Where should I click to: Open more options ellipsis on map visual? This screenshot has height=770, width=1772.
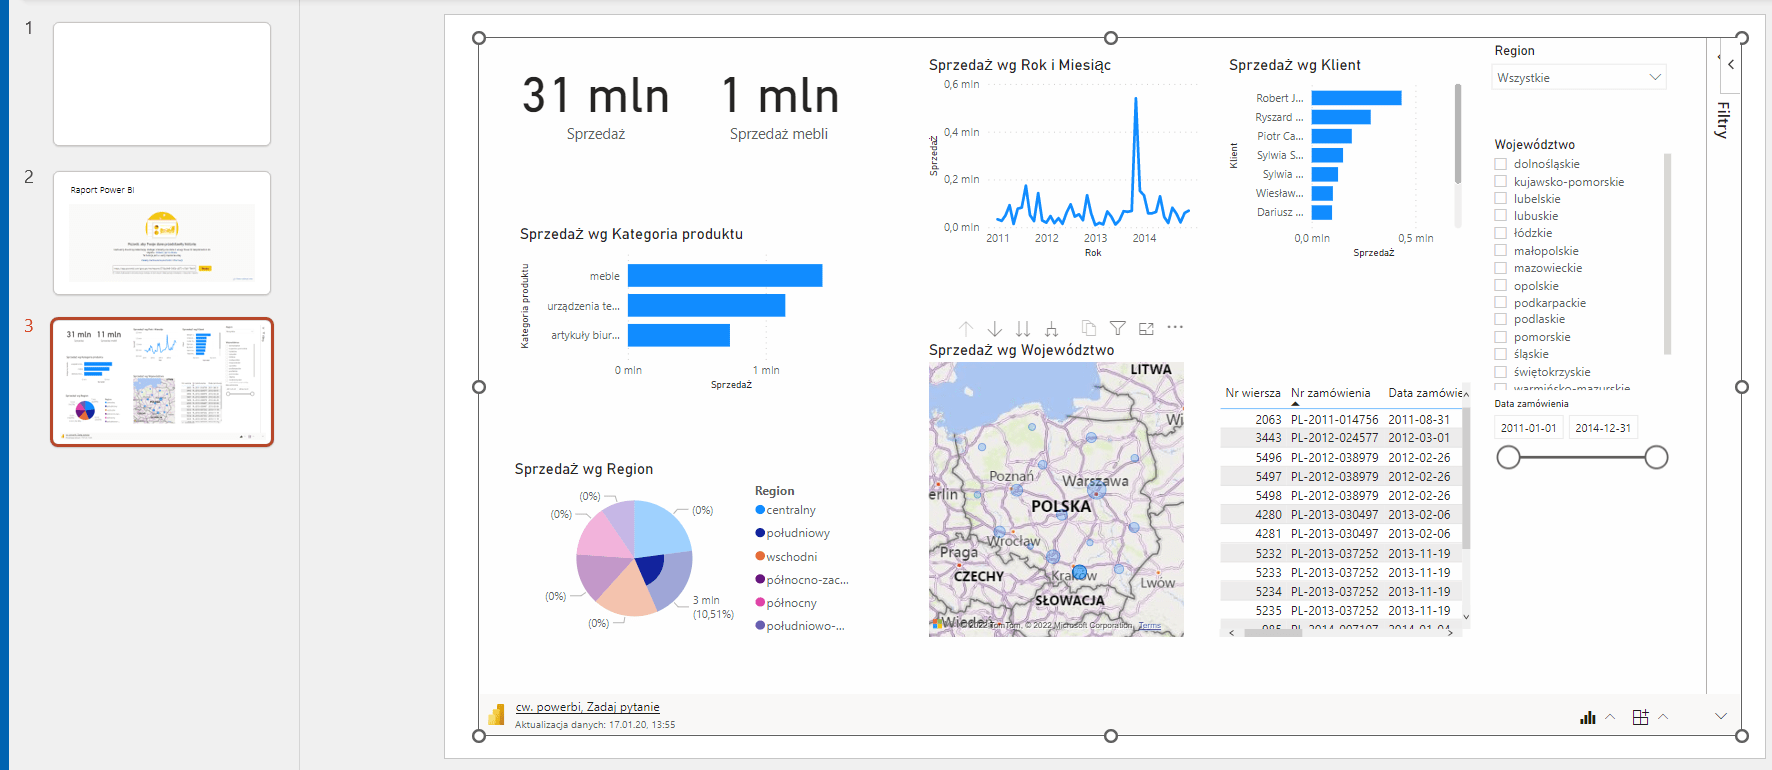(1175, 327)
